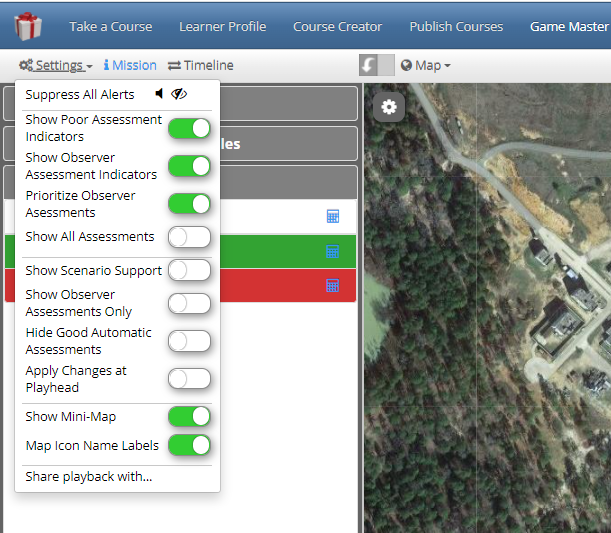Open the Map dropdown
This screenshot has height=533, width=611.
[x=426, y=65]
